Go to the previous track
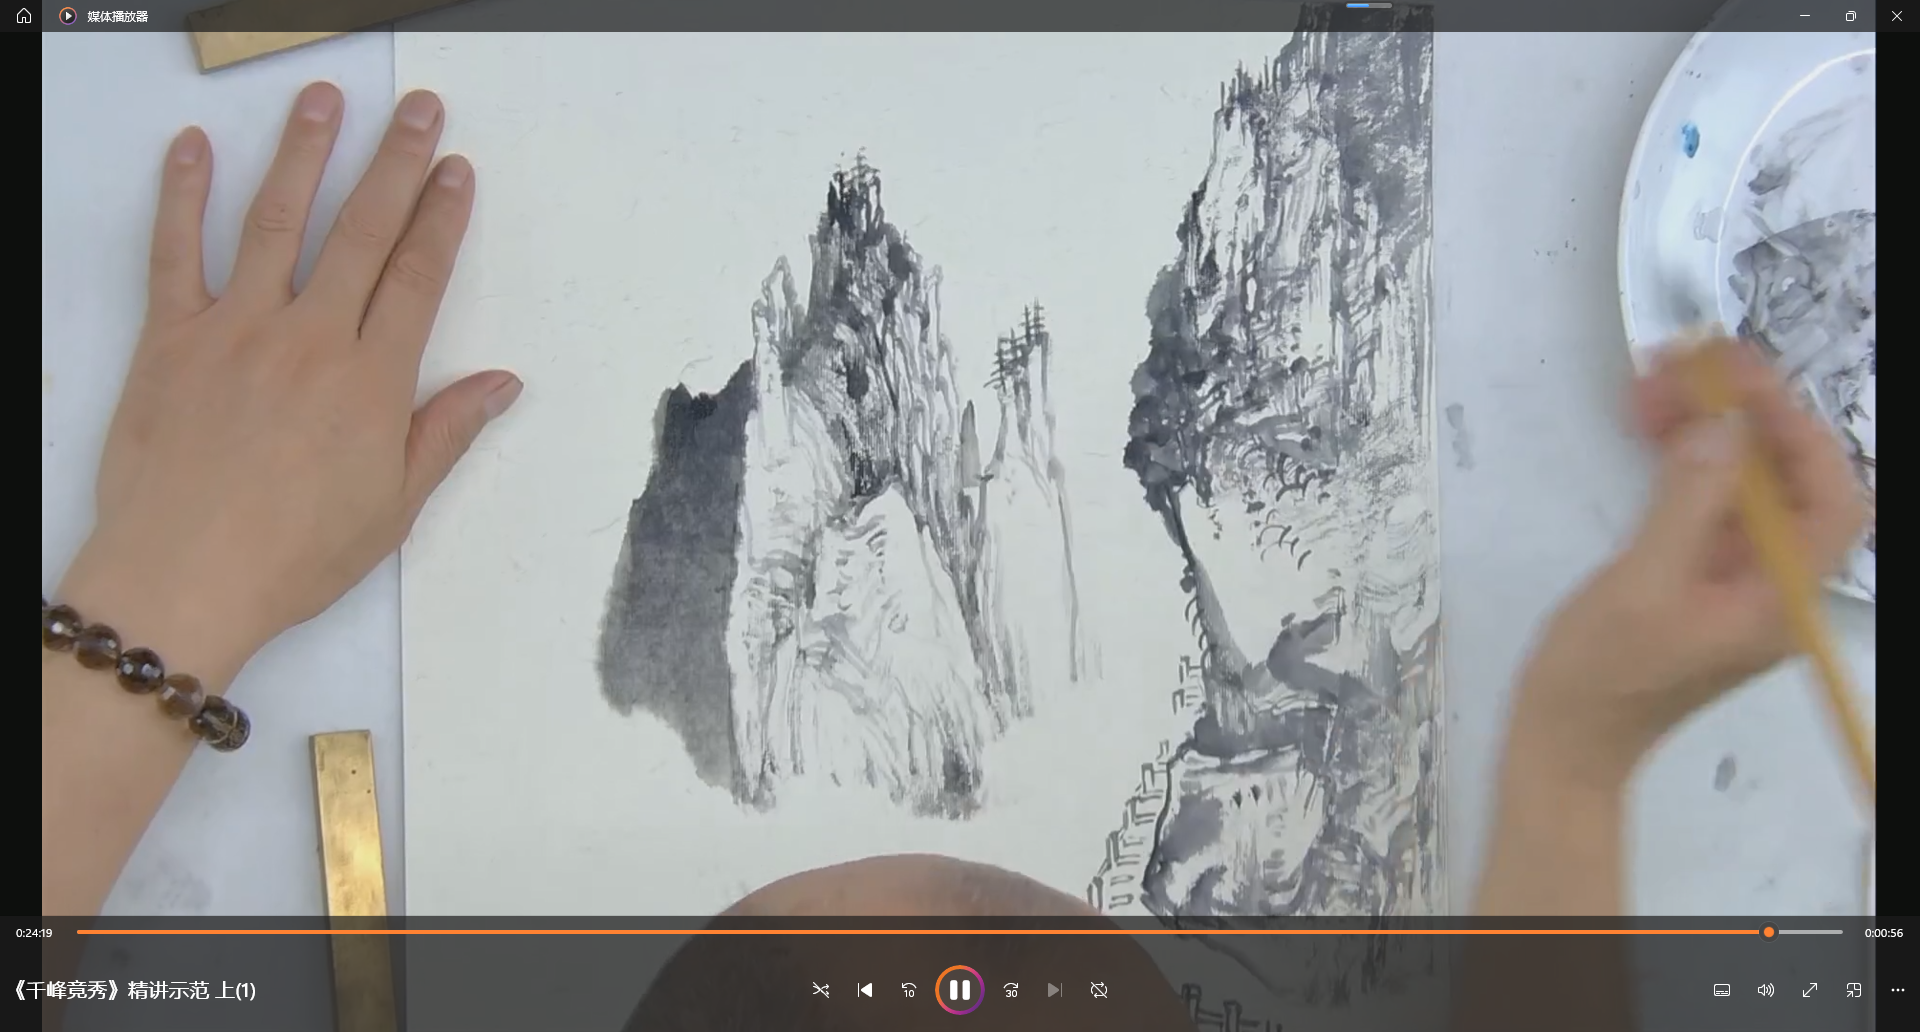Screen dimensions: 1920x1032 click(865, 990)
